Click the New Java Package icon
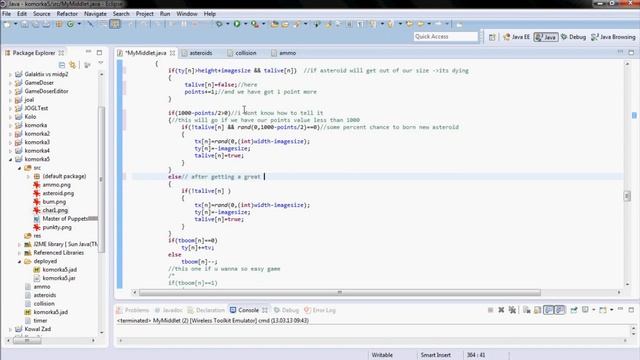 click(59, 24)
